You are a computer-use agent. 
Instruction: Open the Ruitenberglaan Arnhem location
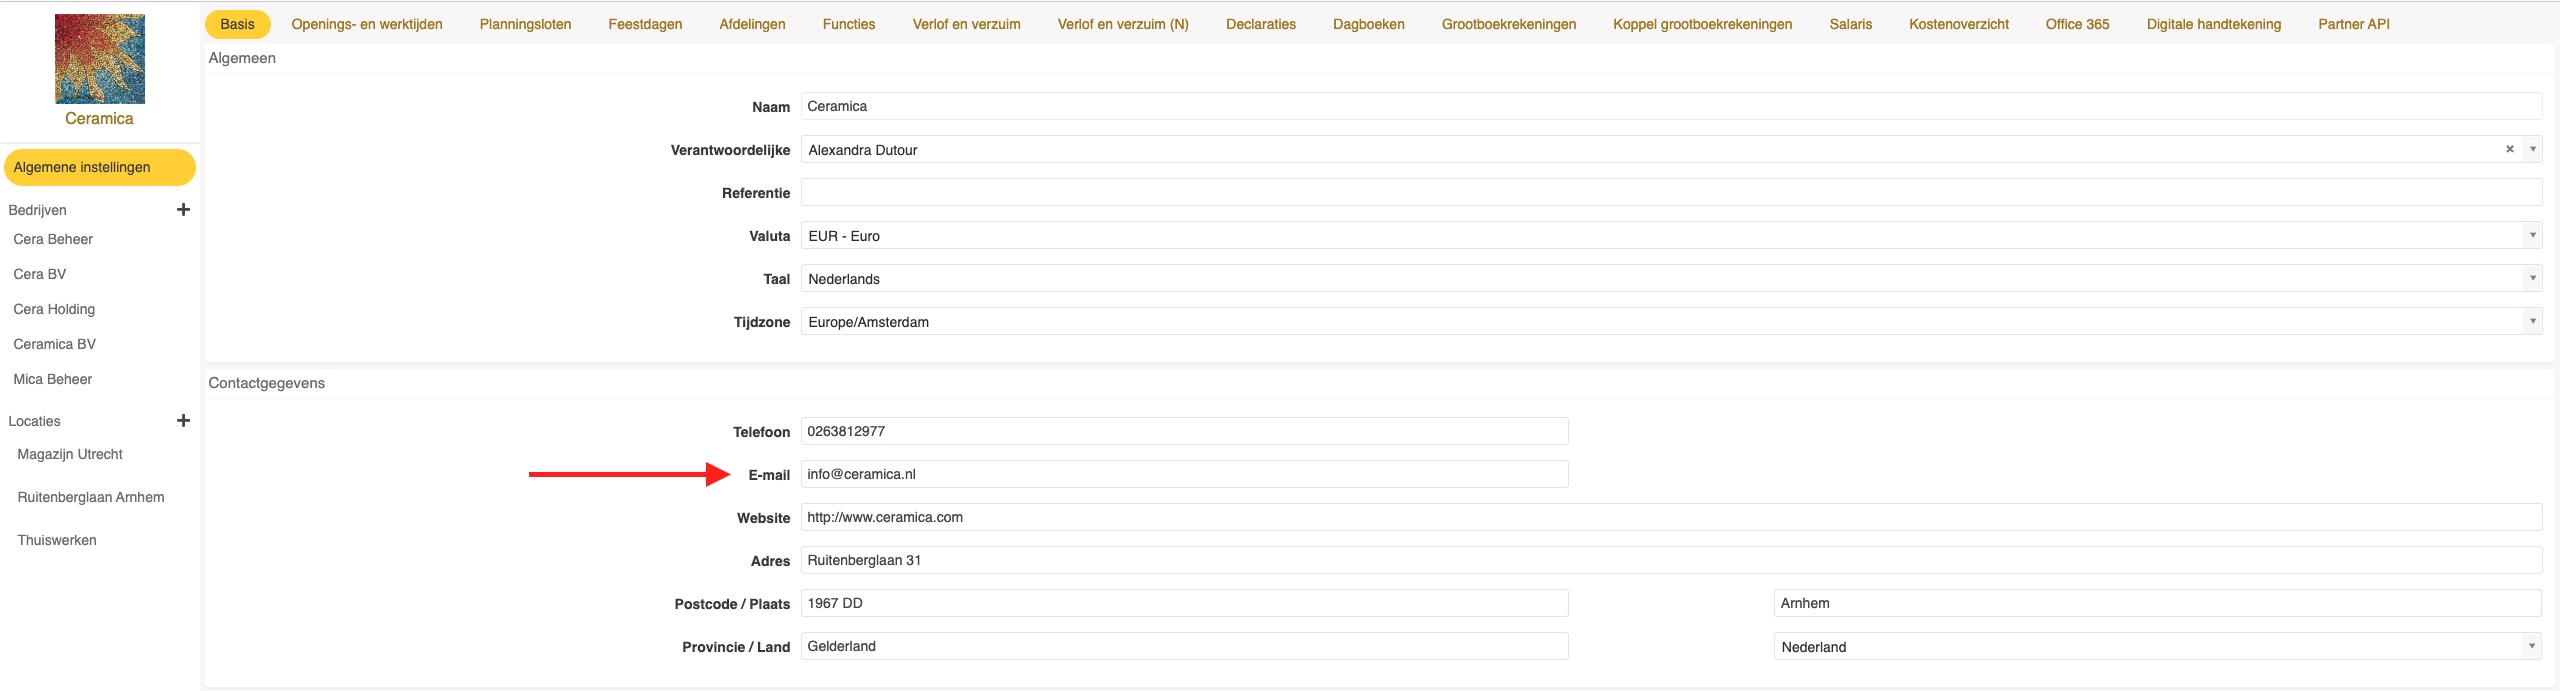[91, 497]
